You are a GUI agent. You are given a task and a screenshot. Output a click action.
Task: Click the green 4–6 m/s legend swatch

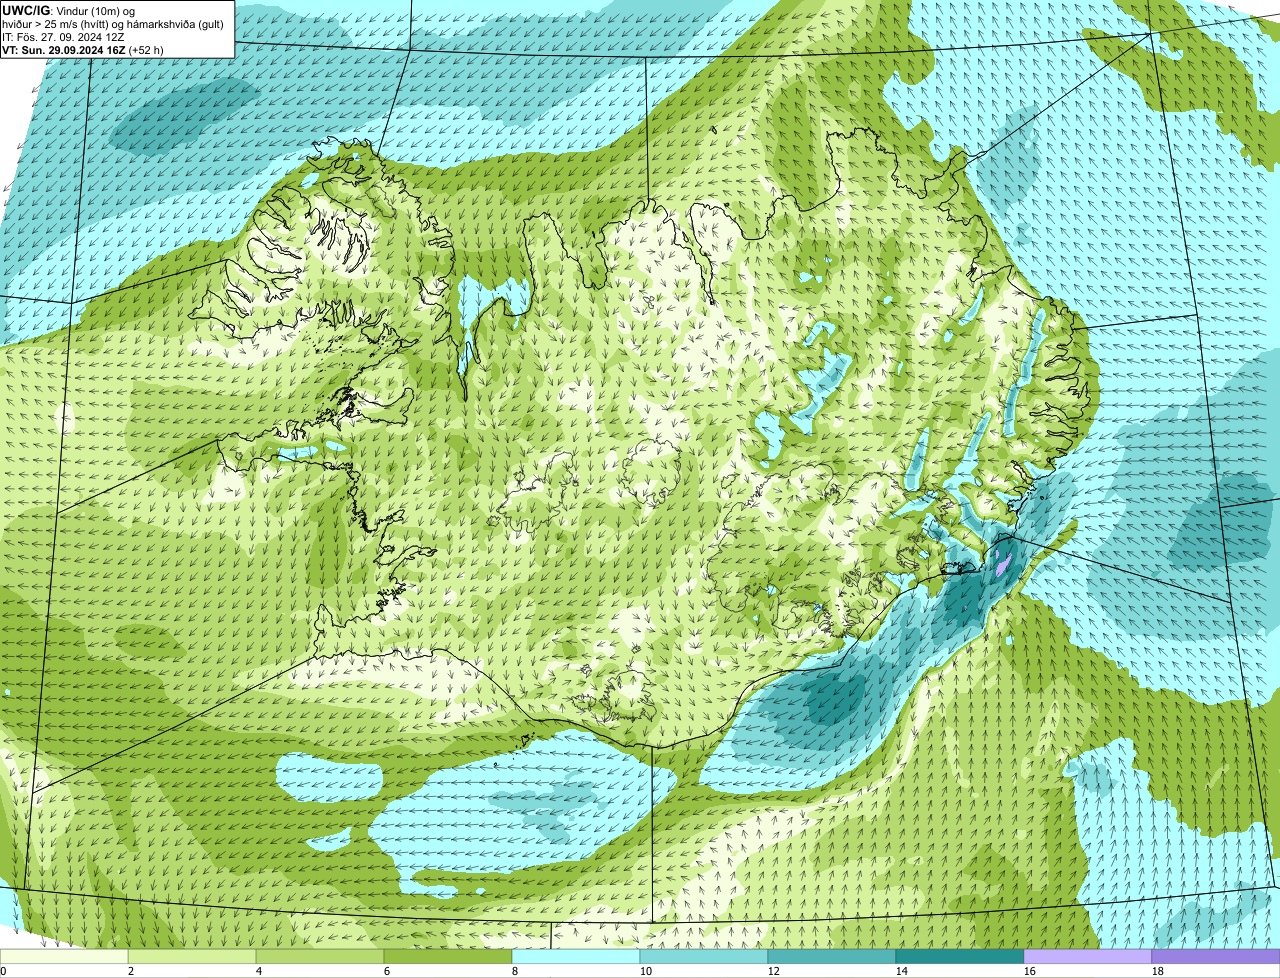tap(320, 957)
